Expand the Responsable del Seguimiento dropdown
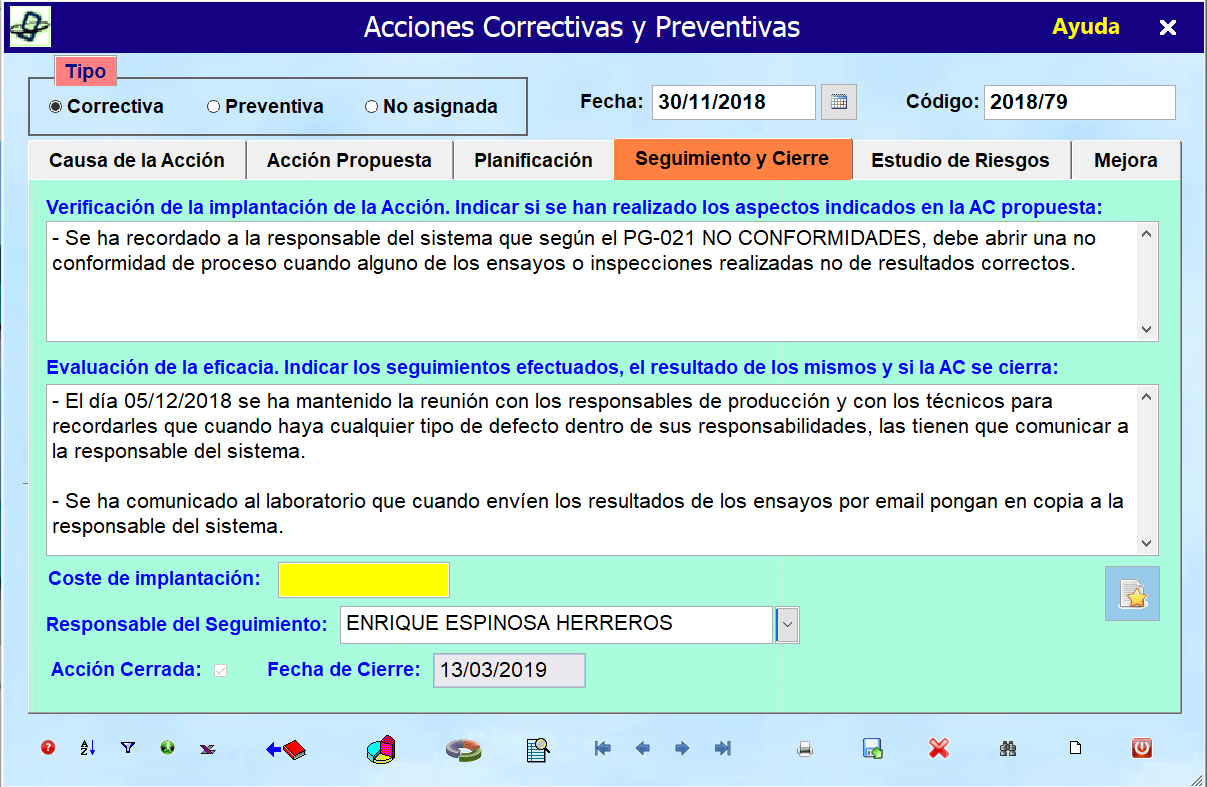This screenshot has width=1207, height=787. [x=787, y=625]
